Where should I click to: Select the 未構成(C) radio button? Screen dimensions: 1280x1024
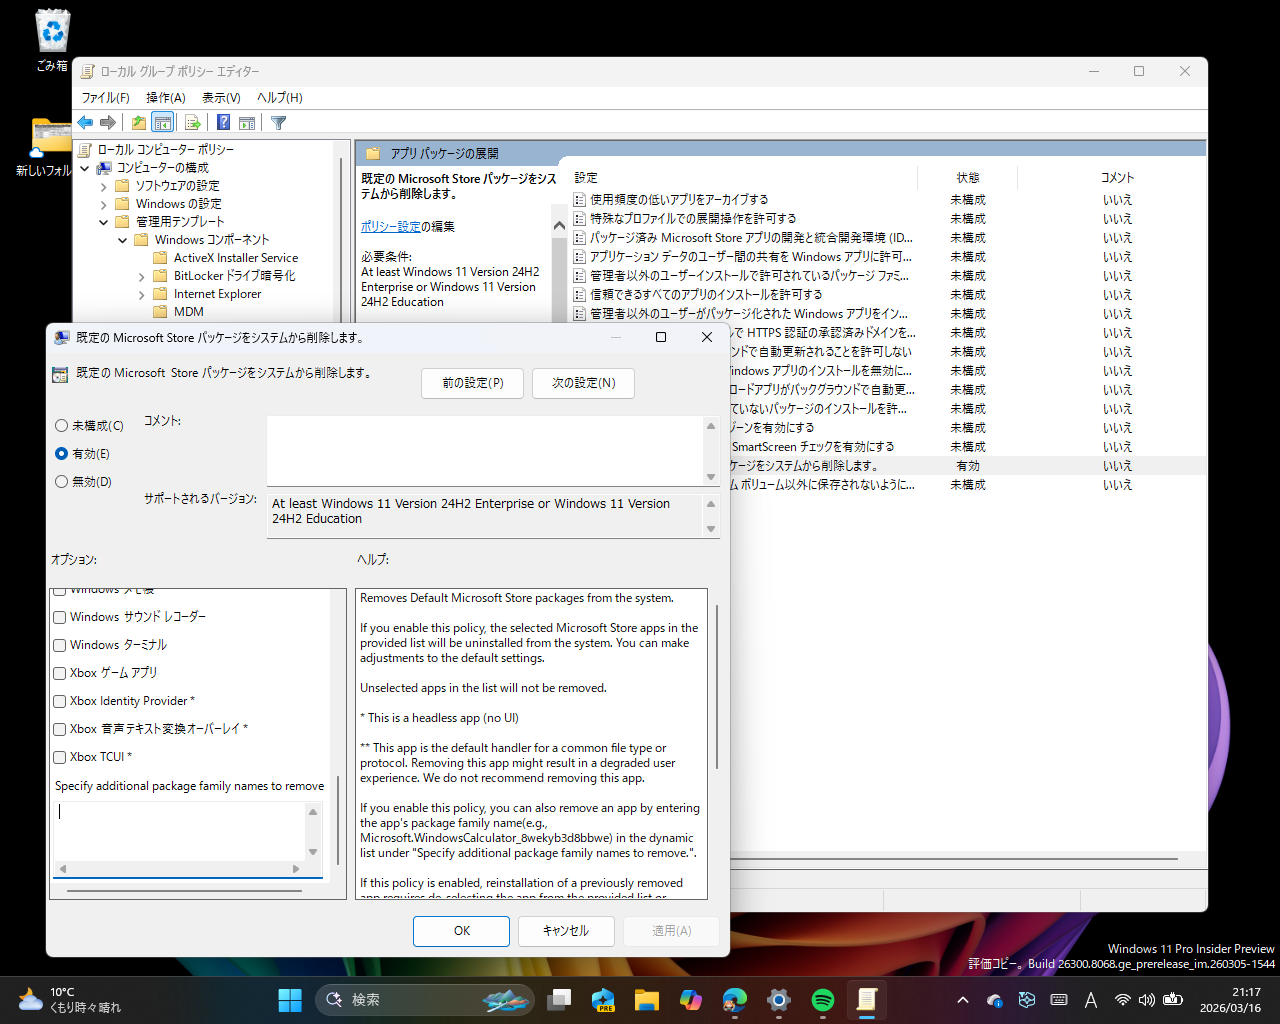[x=62, y=426]
